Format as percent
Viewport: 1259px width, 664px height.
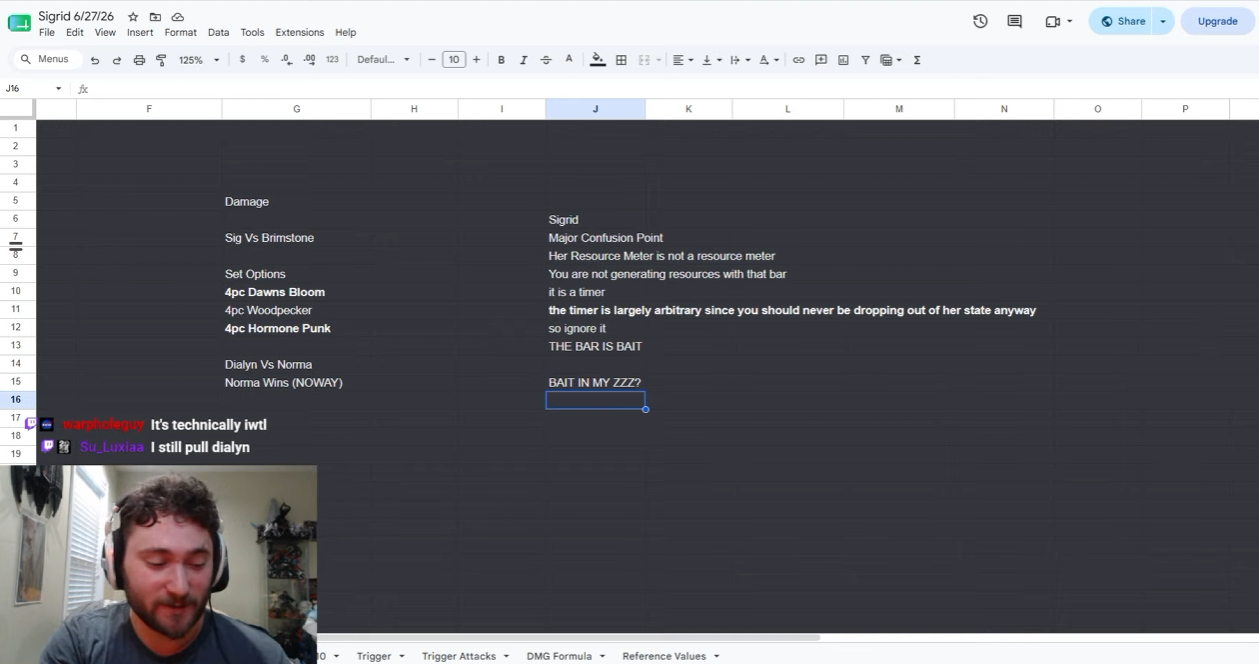[264, 60]
